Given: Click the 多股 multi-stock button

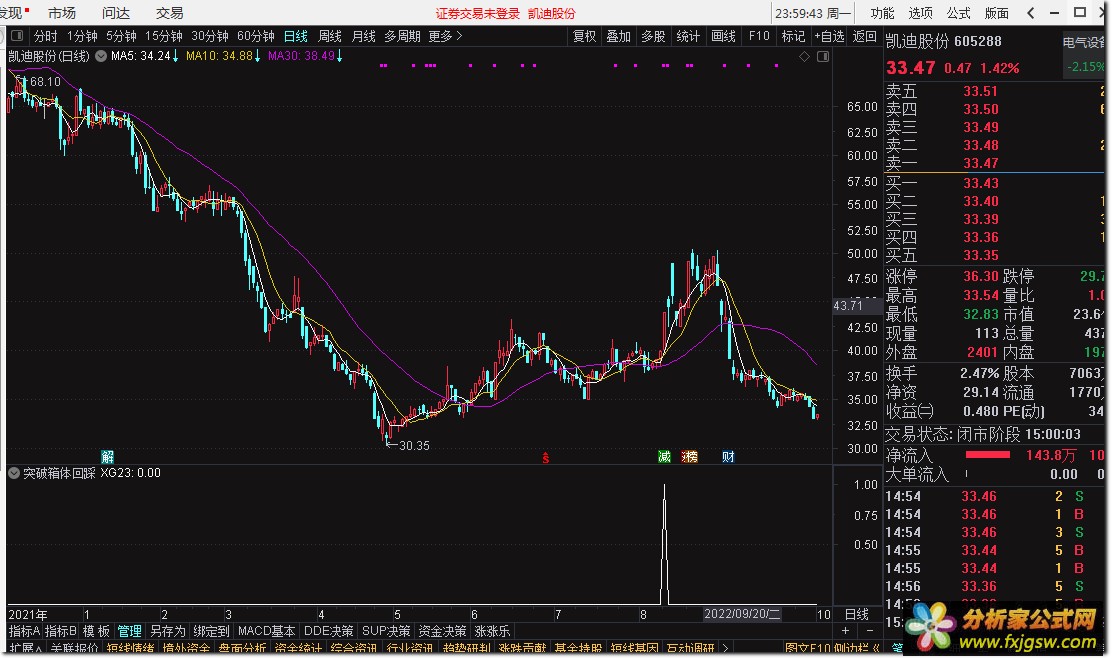Looking at the screenshot, I should [653, 36].
